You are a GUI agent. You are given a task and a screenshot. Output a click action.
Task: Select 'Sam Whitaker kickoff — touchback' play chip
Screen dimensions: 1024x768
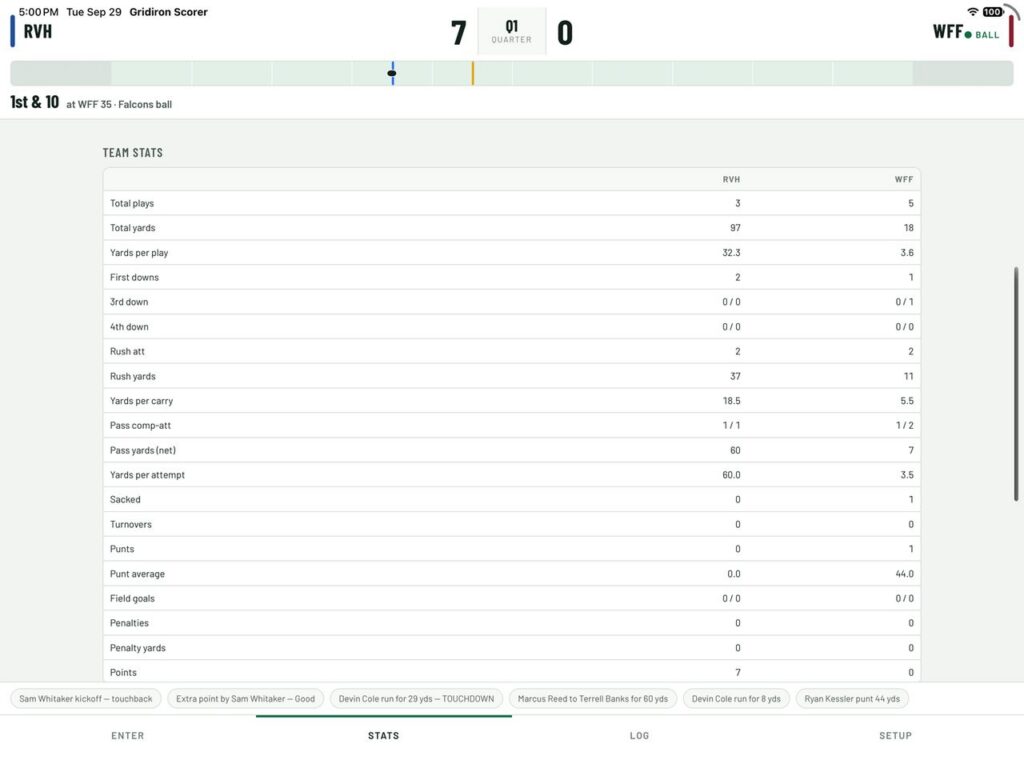click(x=86, y=699)
